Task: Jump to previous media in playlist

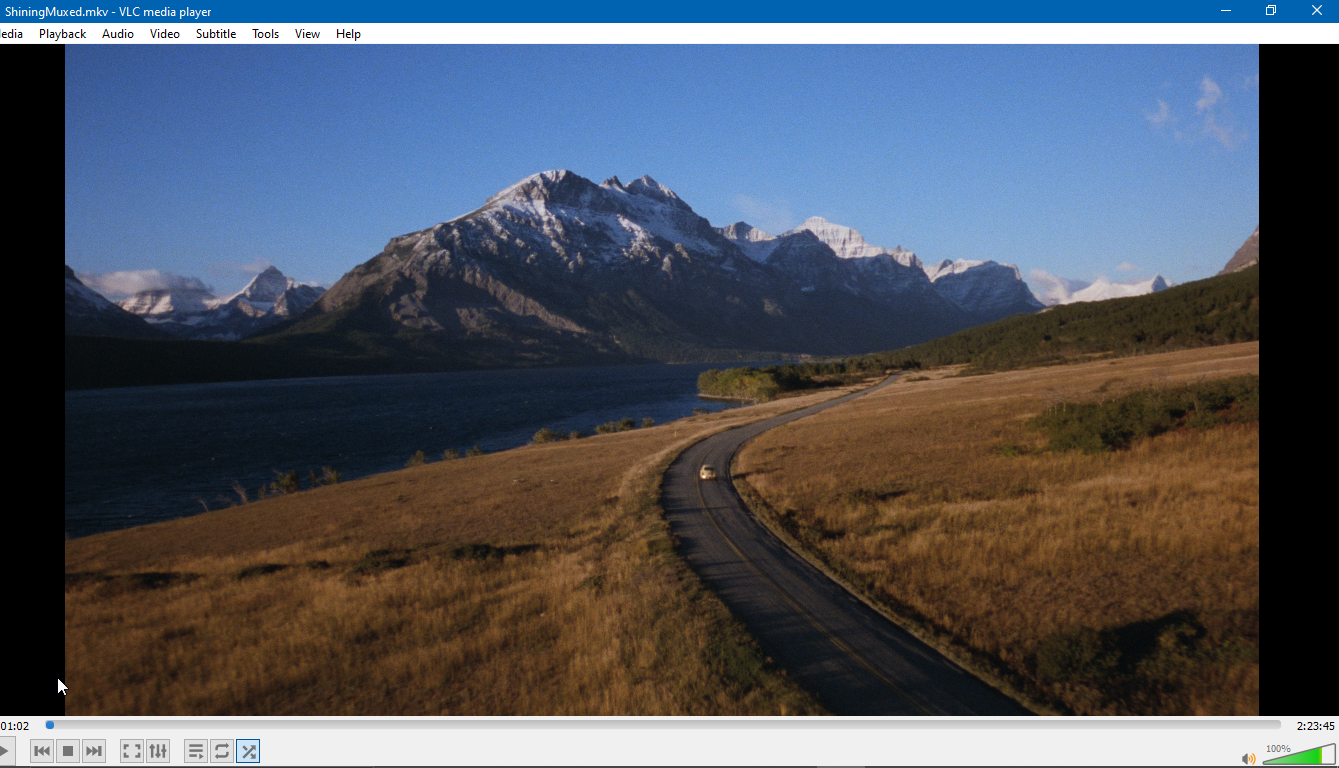Action: (x=42, y=751)
